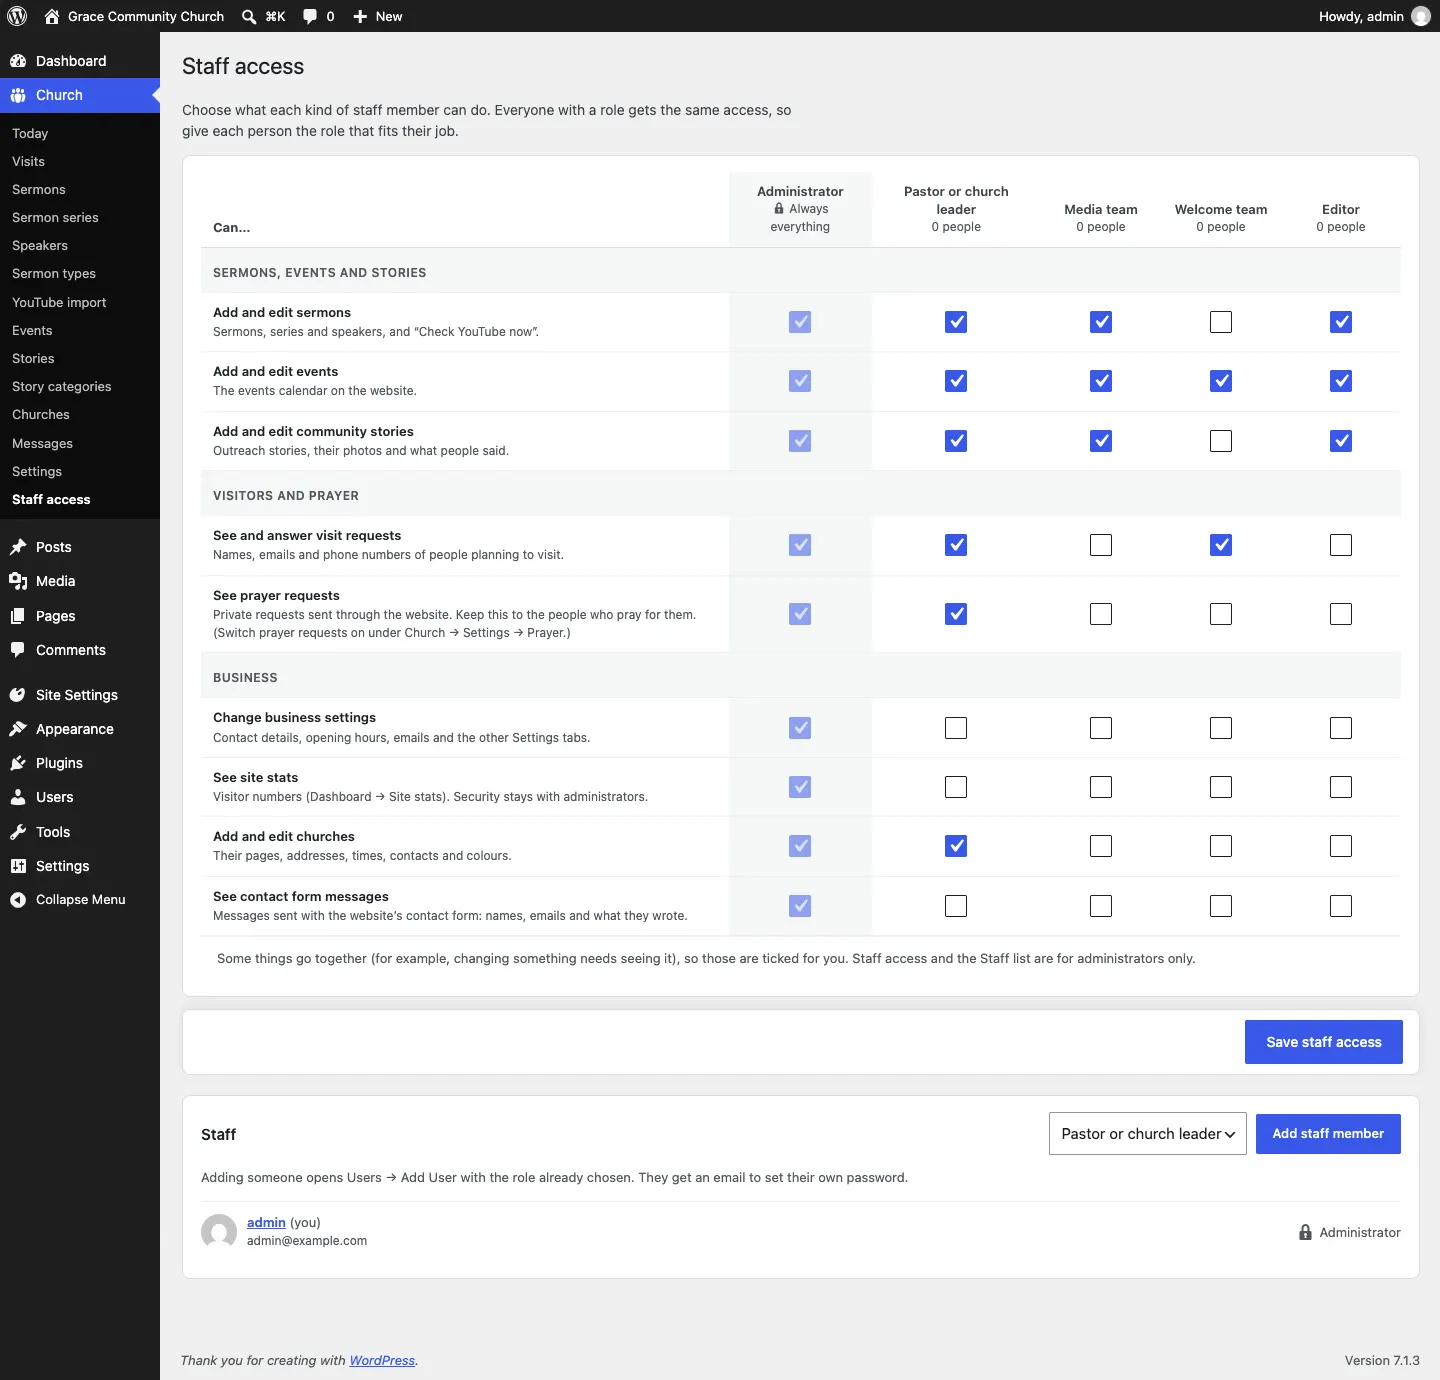Image resolution: width=1440 pixels, height=1380 pixels.
Task: Open the comments bubble in the admin bar
Action: tap(310, 16)
